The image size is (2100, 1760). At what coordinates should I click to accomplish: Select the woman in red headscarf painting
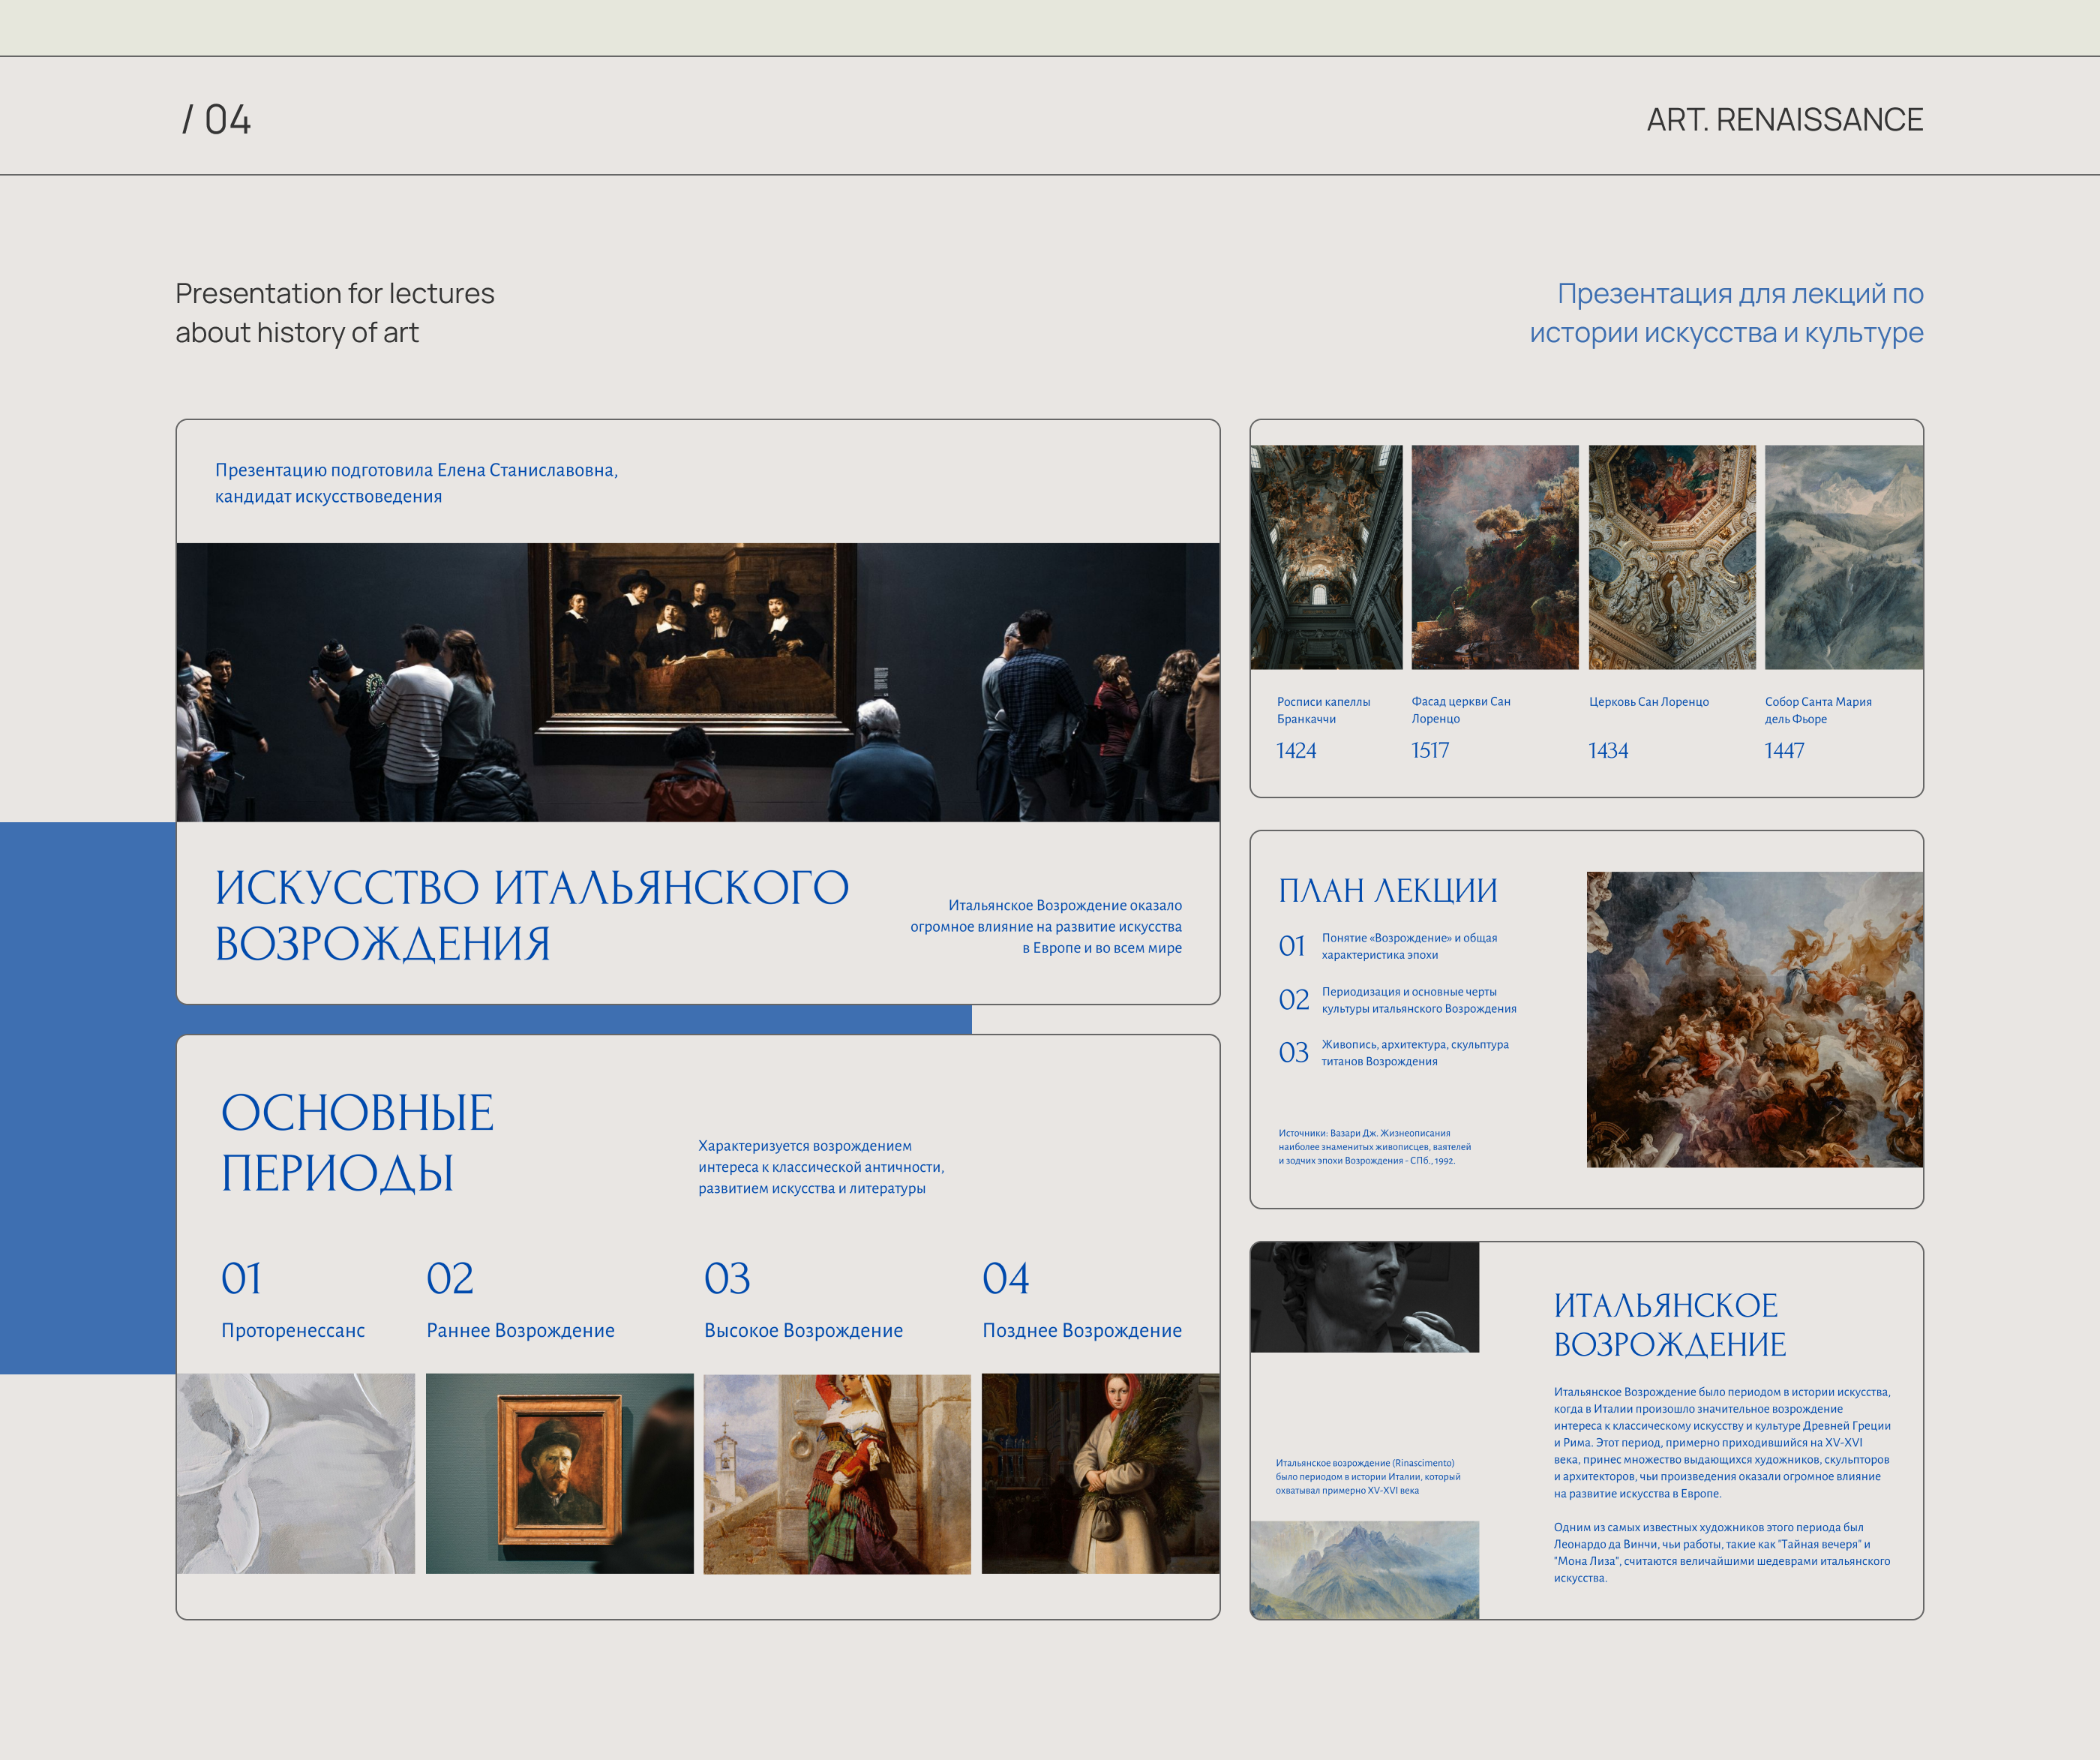pyautogui.click(x=1100, y=1473)
